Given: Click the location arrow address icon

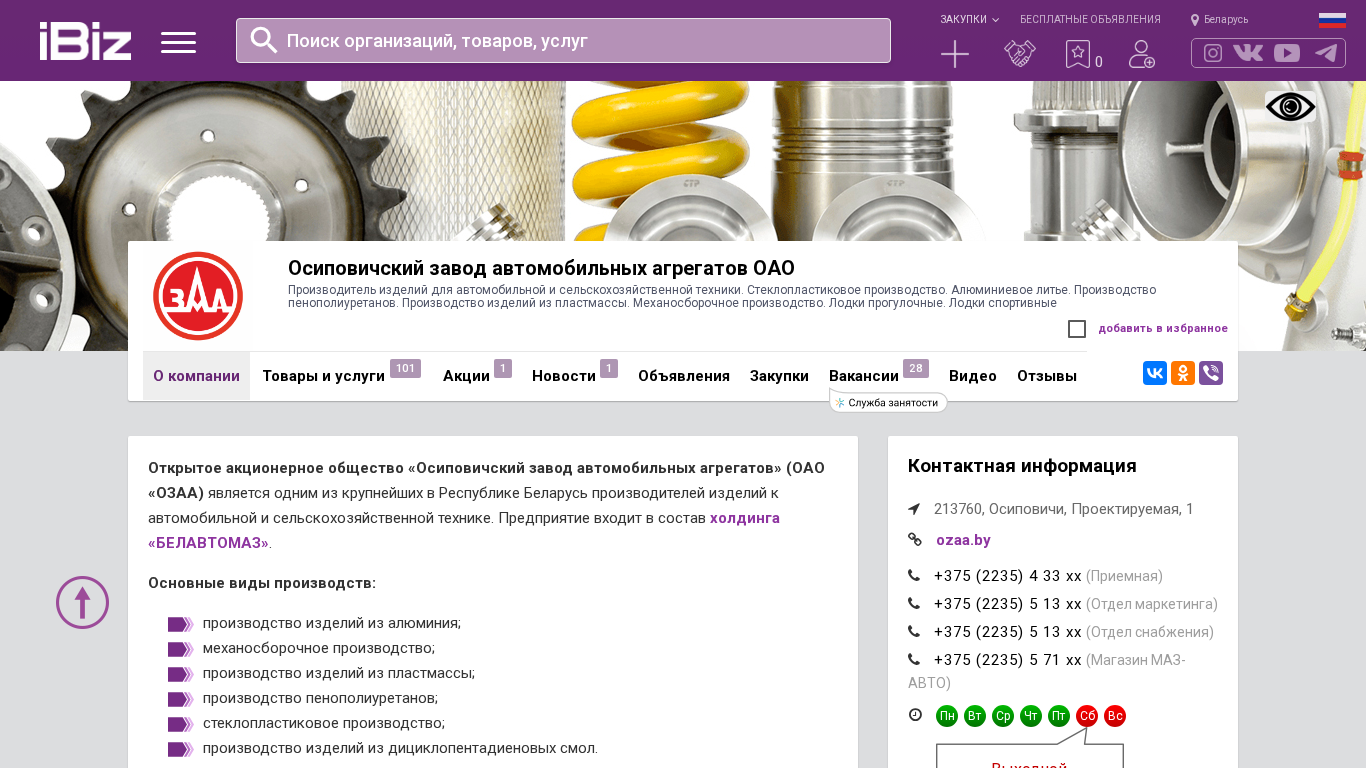Looking at the screenshot, I should 914,509.
